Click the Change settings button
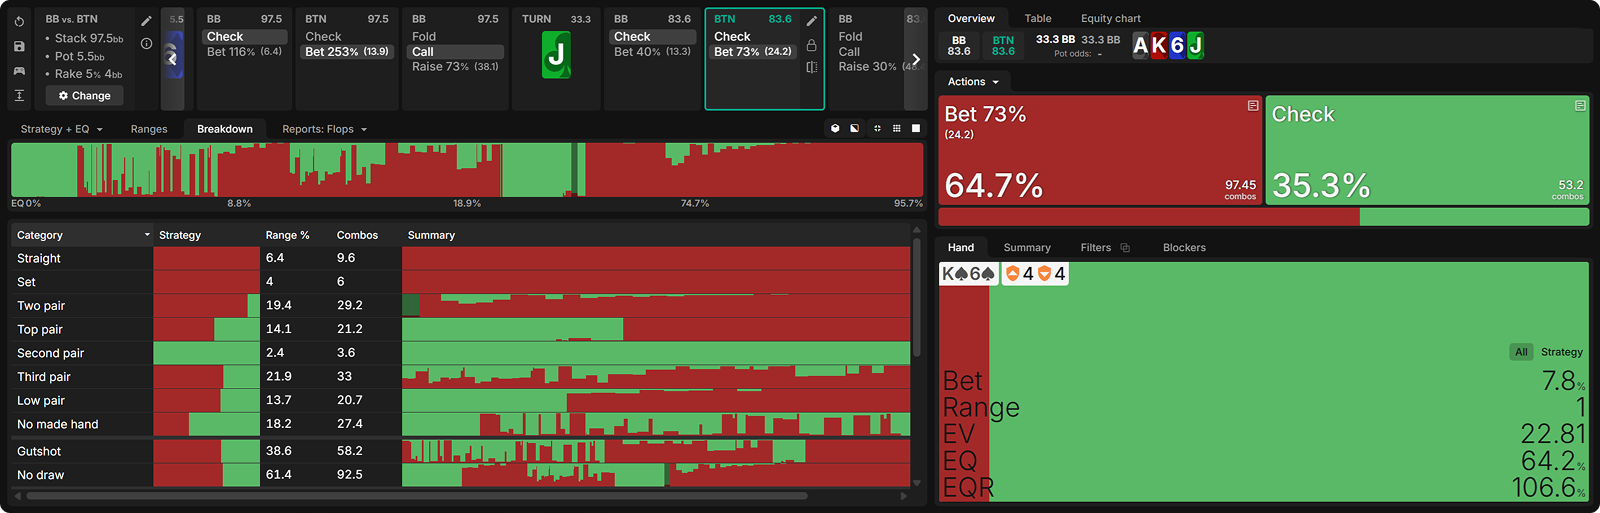This screenshot has height=513, width=1600. 85,96
